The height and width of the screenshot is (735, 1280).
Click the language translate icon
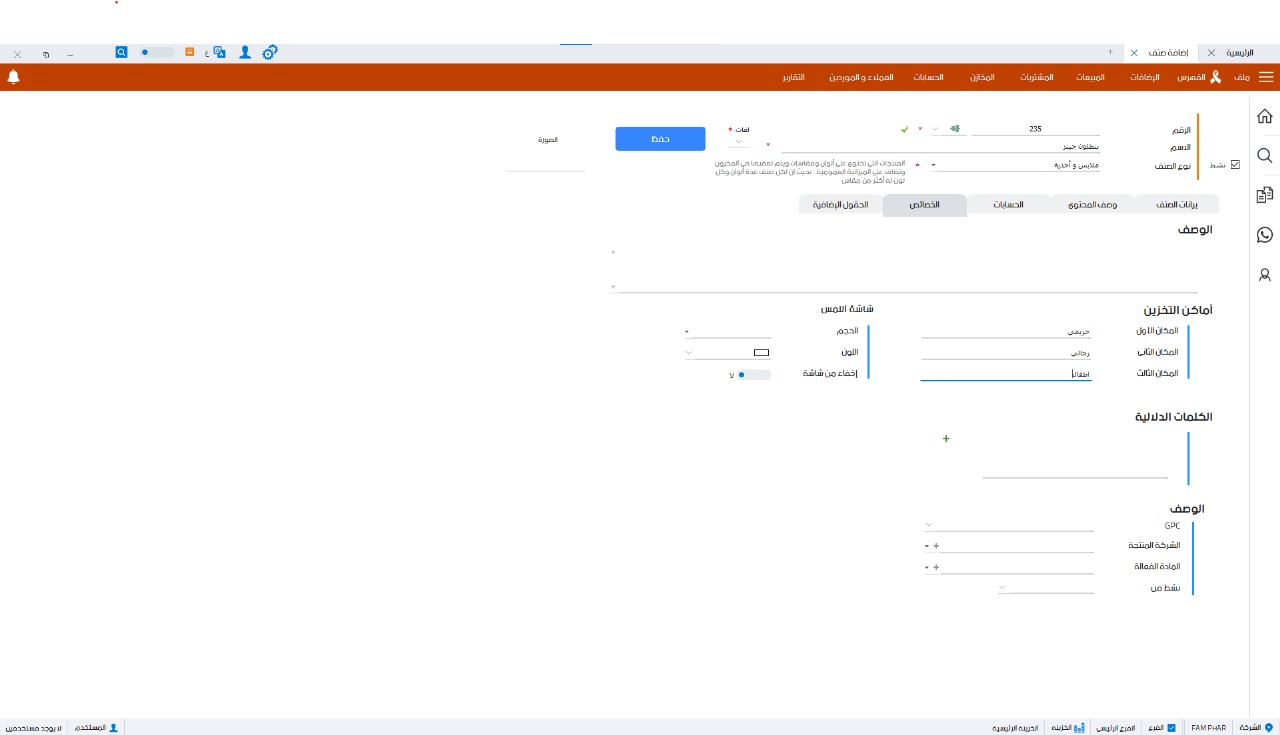click(x=219, y=52)
